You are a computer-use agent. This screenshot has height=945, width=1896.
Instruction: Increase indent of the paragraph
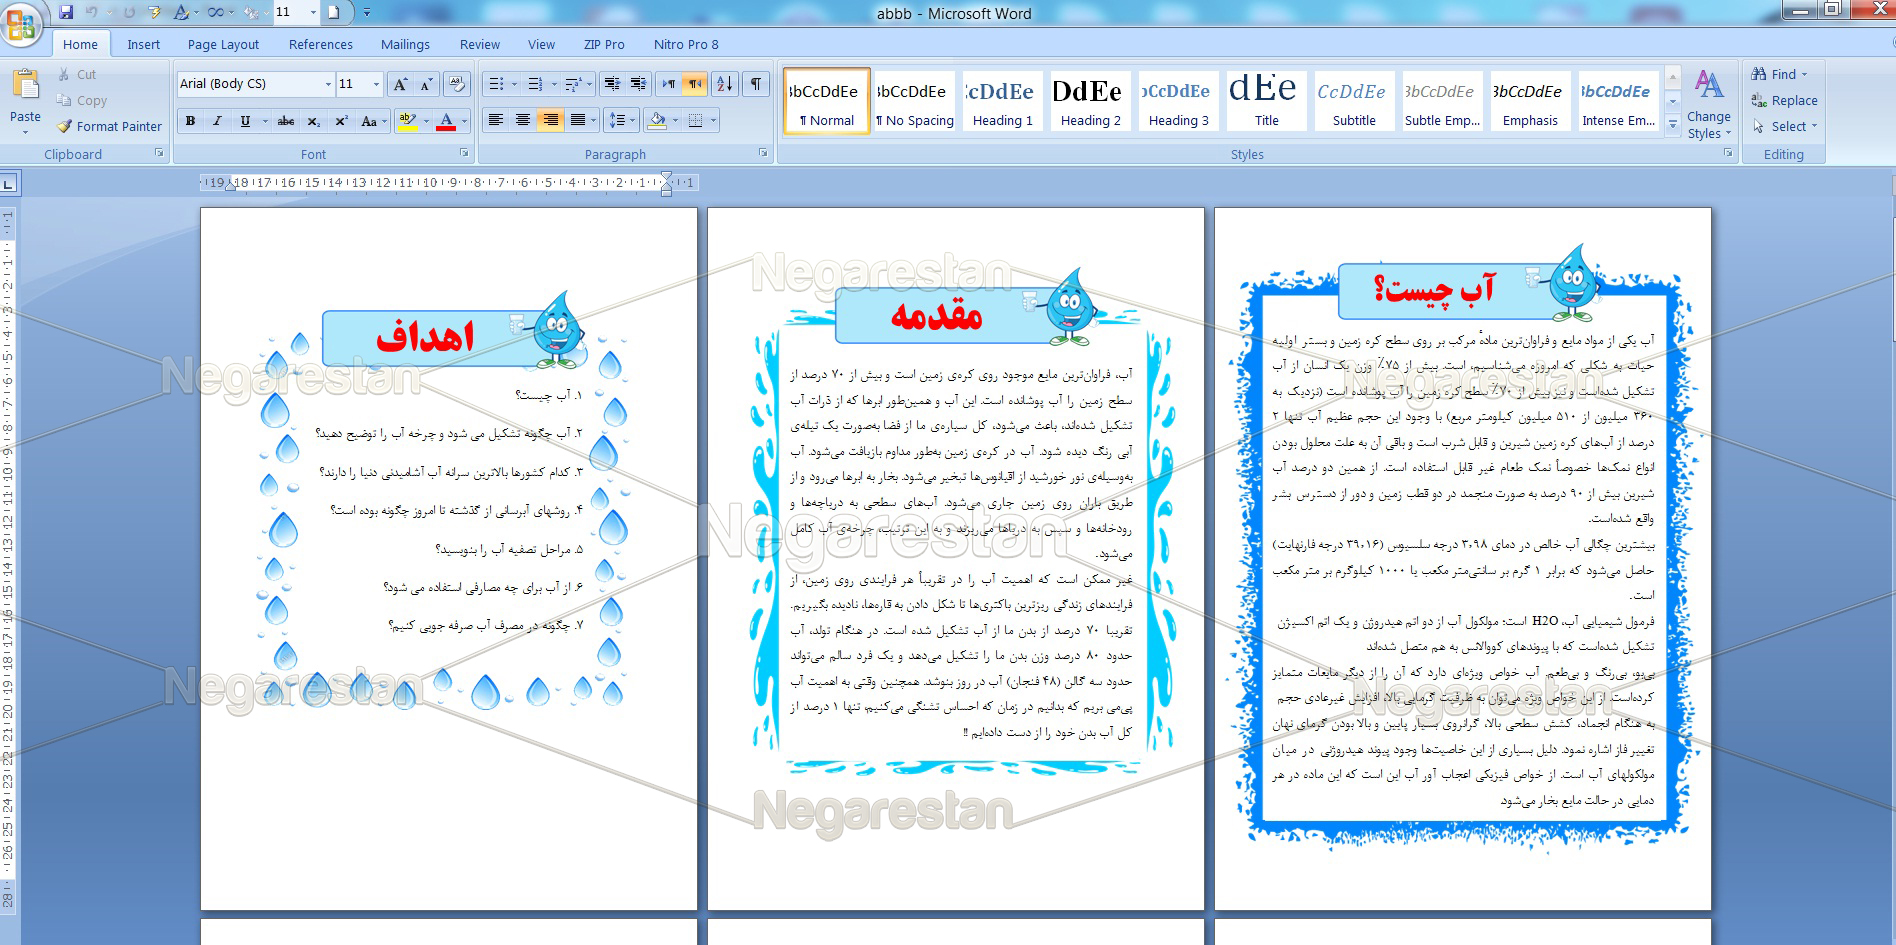tap(638, 84)
